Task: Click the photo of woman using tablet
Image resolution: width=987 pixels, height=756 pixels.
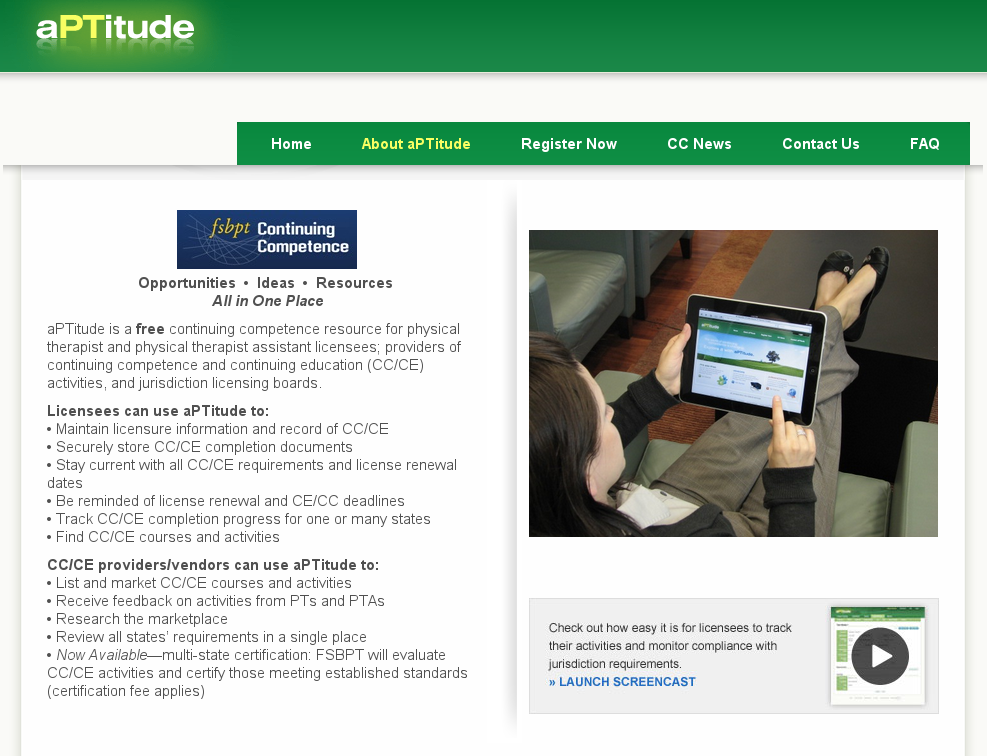Action: tap(733, 383)
